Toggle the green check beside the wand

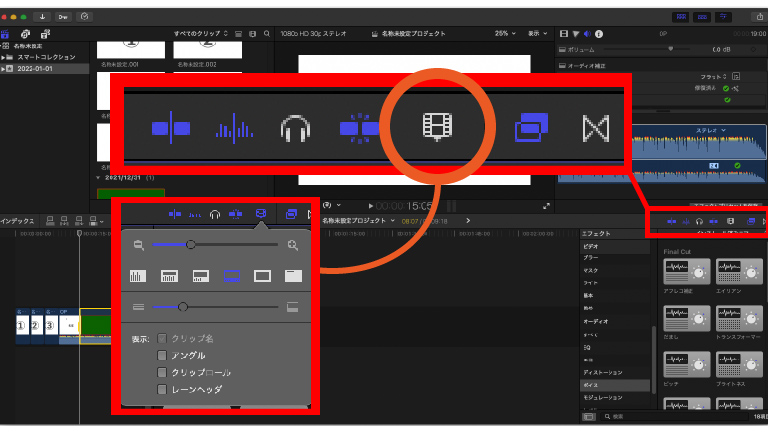(726, 89)
